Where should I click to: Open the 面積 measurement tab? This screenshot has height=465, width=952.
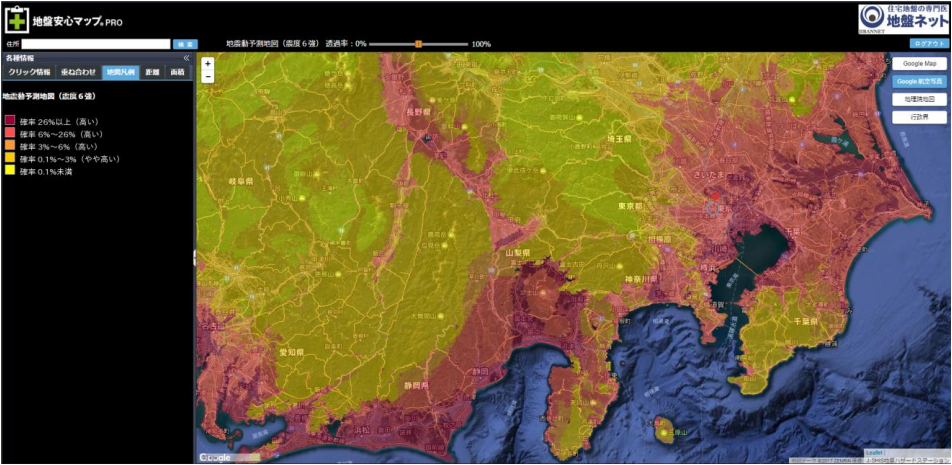click(177, 72)
